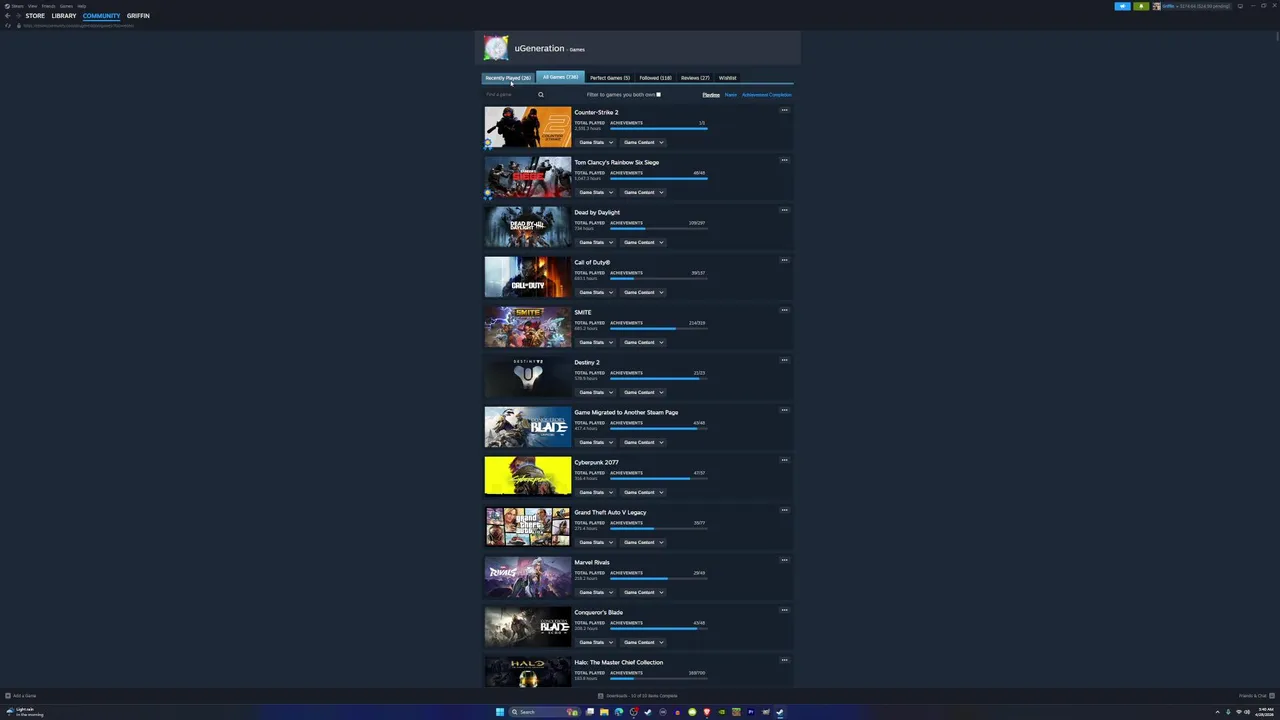1280x720 pixels.
Task: Open the Marvel Rivals game thumbnail
Action: 528,576
